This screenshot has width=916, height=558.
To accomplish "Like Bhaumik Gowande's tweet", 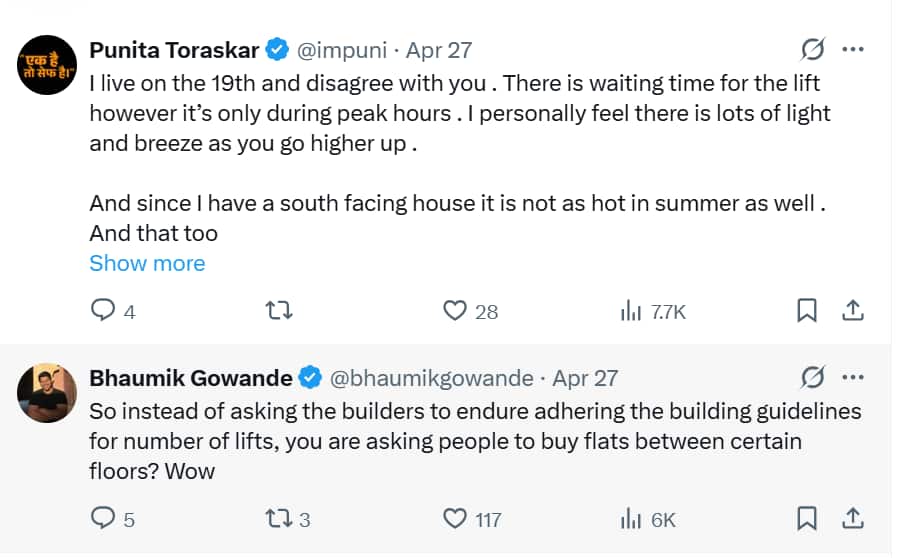I will pos(456,519).
